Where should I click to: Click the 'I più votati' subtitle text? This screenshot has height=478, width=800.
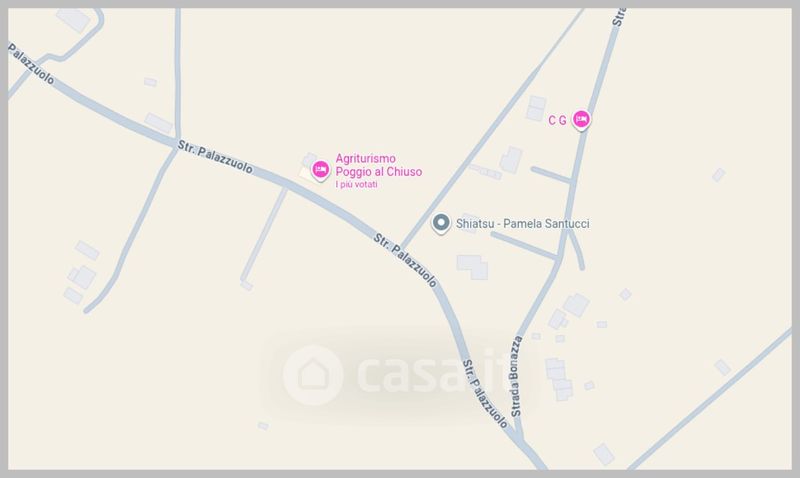pyautogui.click(x=356, y=184)
